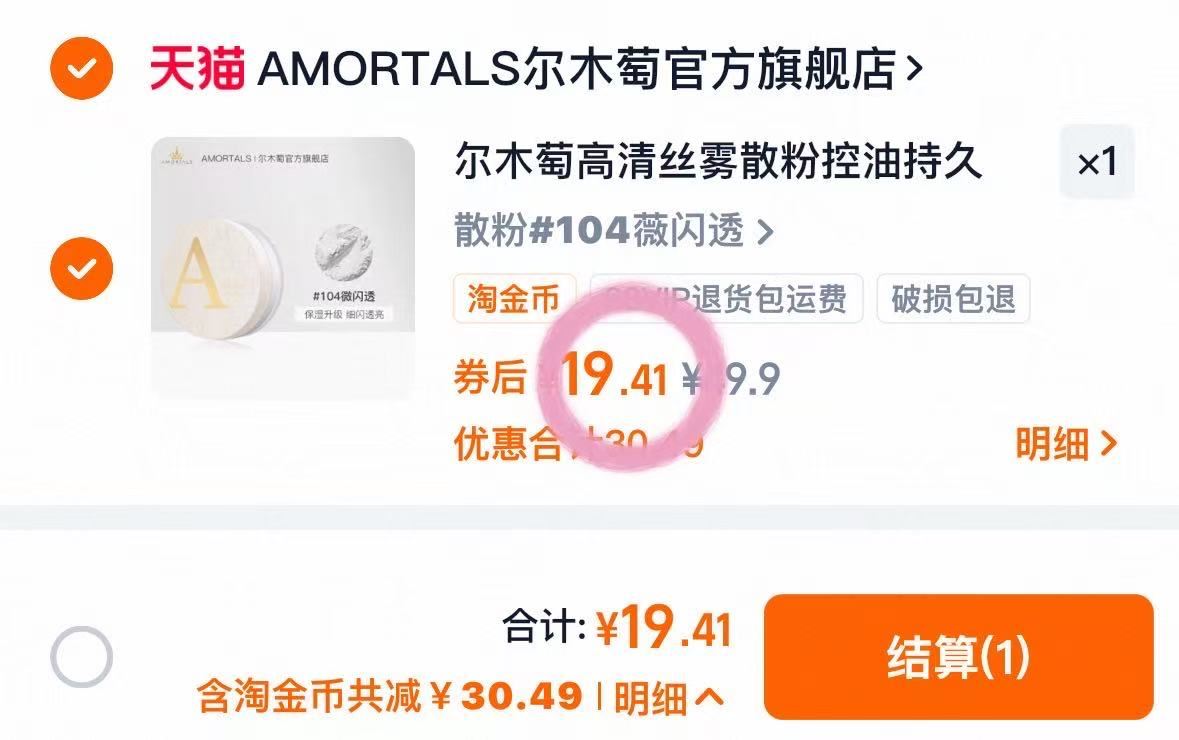Tap the 淘金币 tag

pos(514,299)
